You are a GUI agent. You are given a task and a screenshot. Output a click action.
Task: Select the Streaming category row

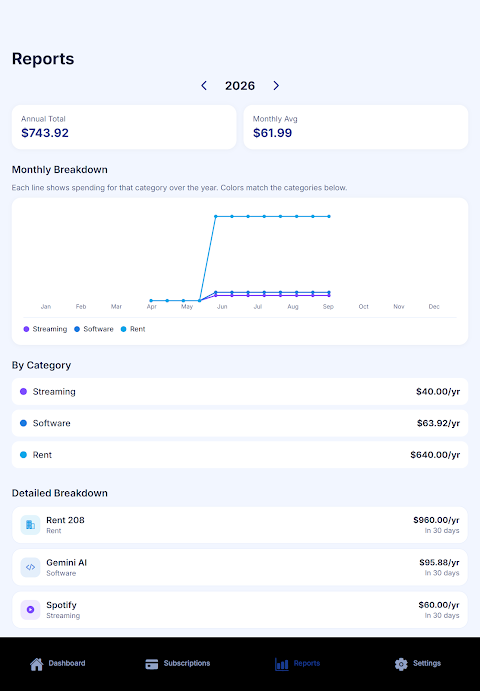pos(240,392)
